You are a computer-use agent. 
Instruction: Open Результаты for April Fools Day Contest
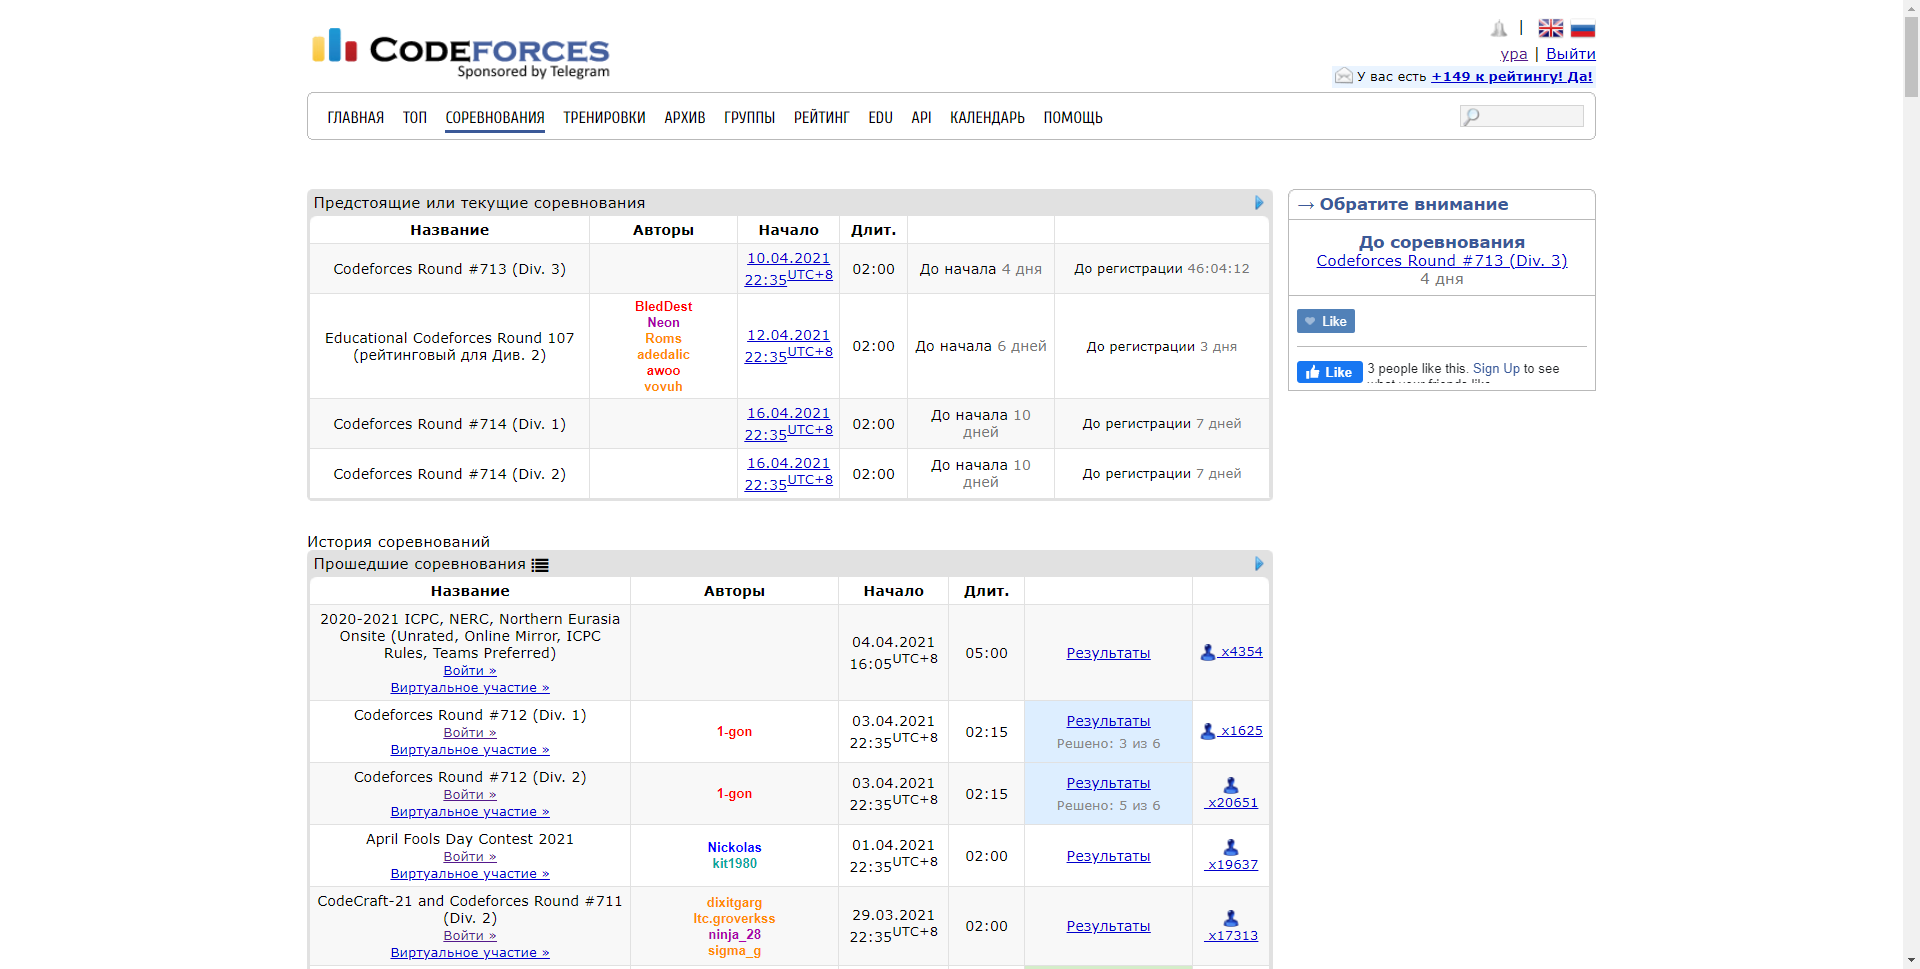(1108, 856)
